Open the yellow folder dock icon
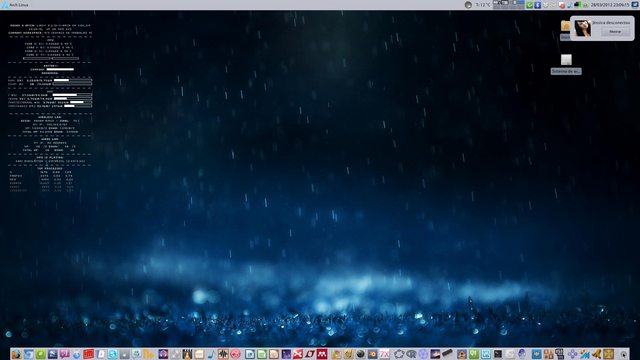Image resolution: width=640 pixels, height=360 pixels. 148,354
